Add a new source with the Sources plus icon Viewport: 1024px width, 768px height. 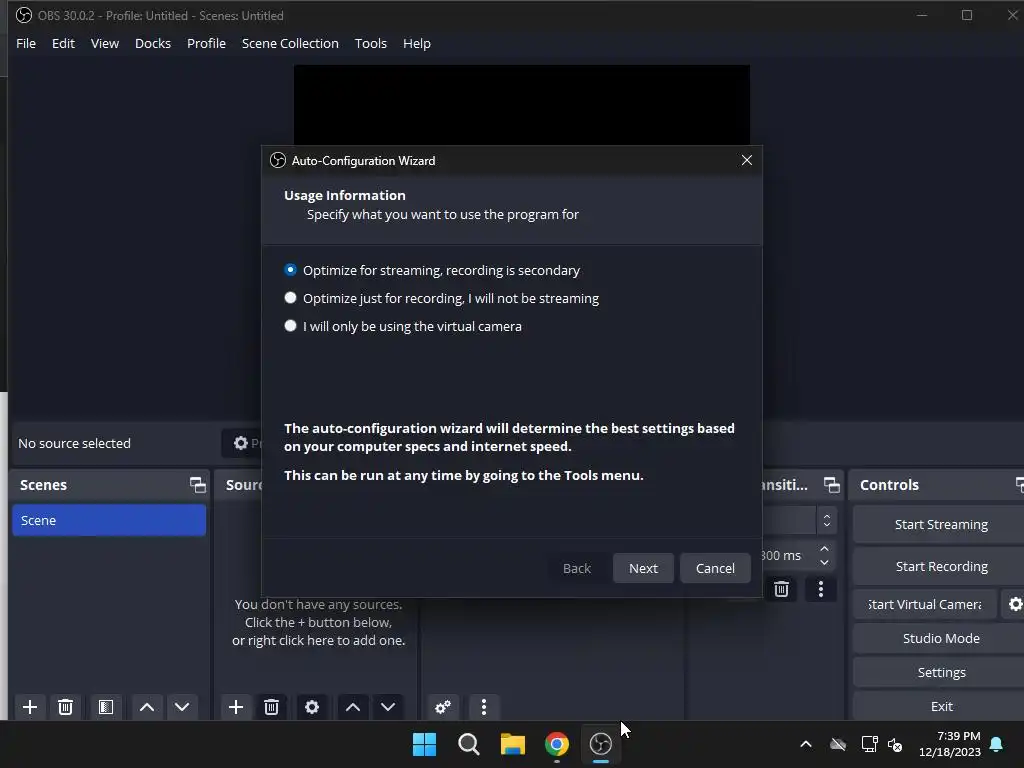point(236,707)
